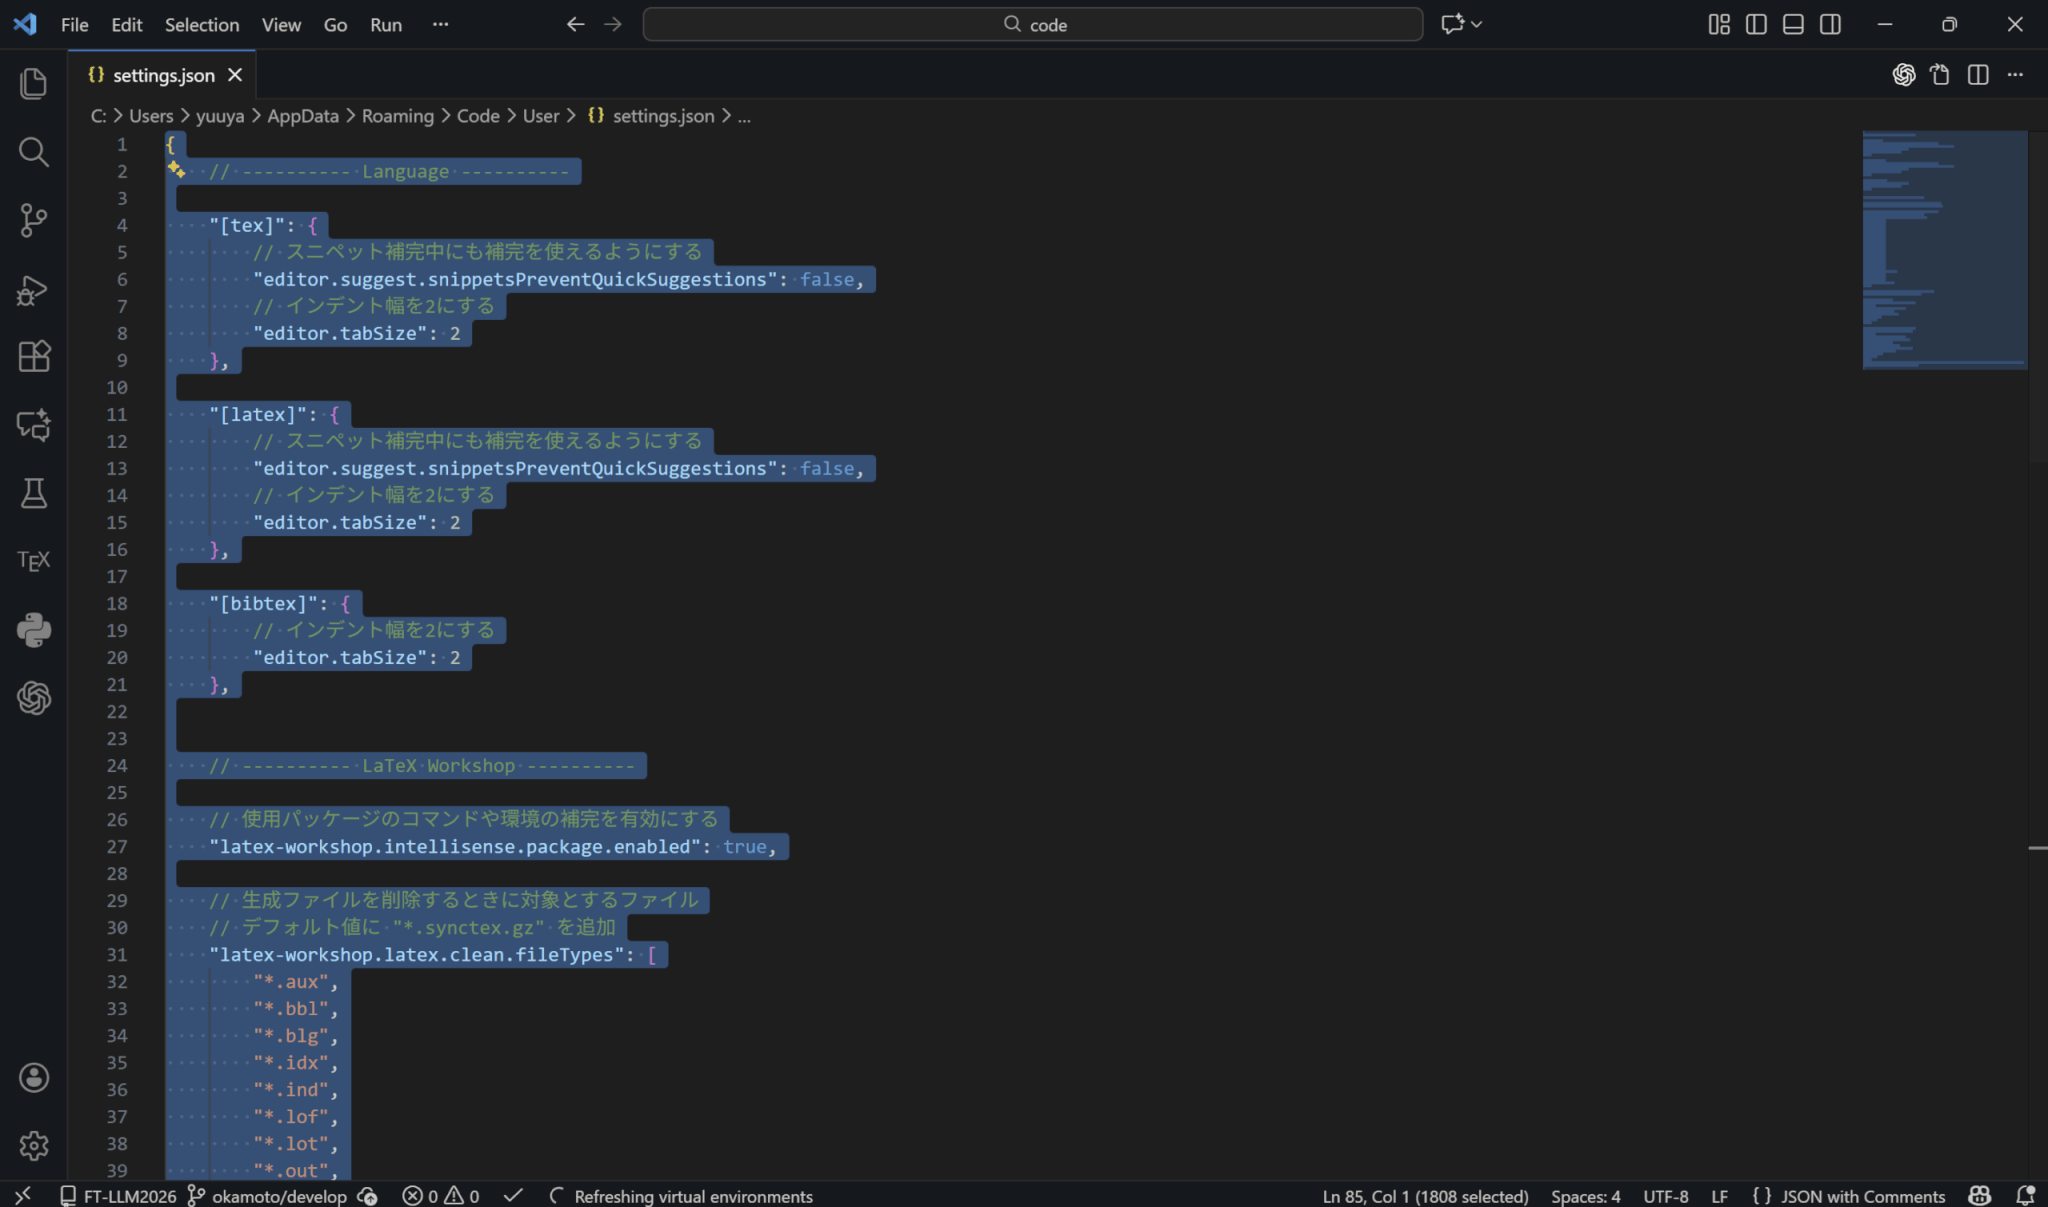Click the Manage gear icon
Image resolution: width=2048 pixels, height=1207 pixels.
(x=33, y=1145)
